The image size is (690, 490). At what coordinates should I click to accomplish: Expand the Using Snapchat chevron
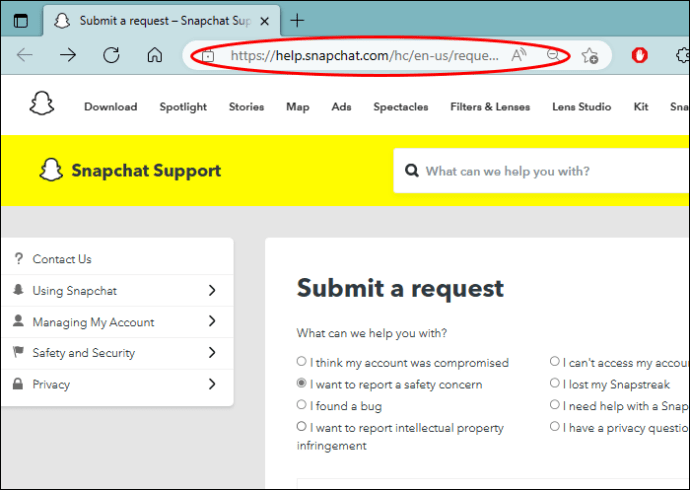coord(212,290)
